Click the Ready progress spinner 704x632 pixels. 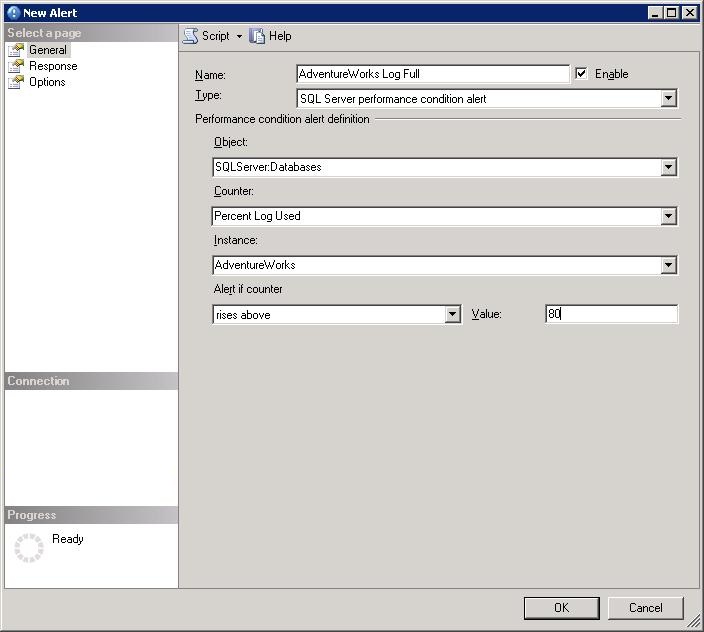tap(29, 548)
